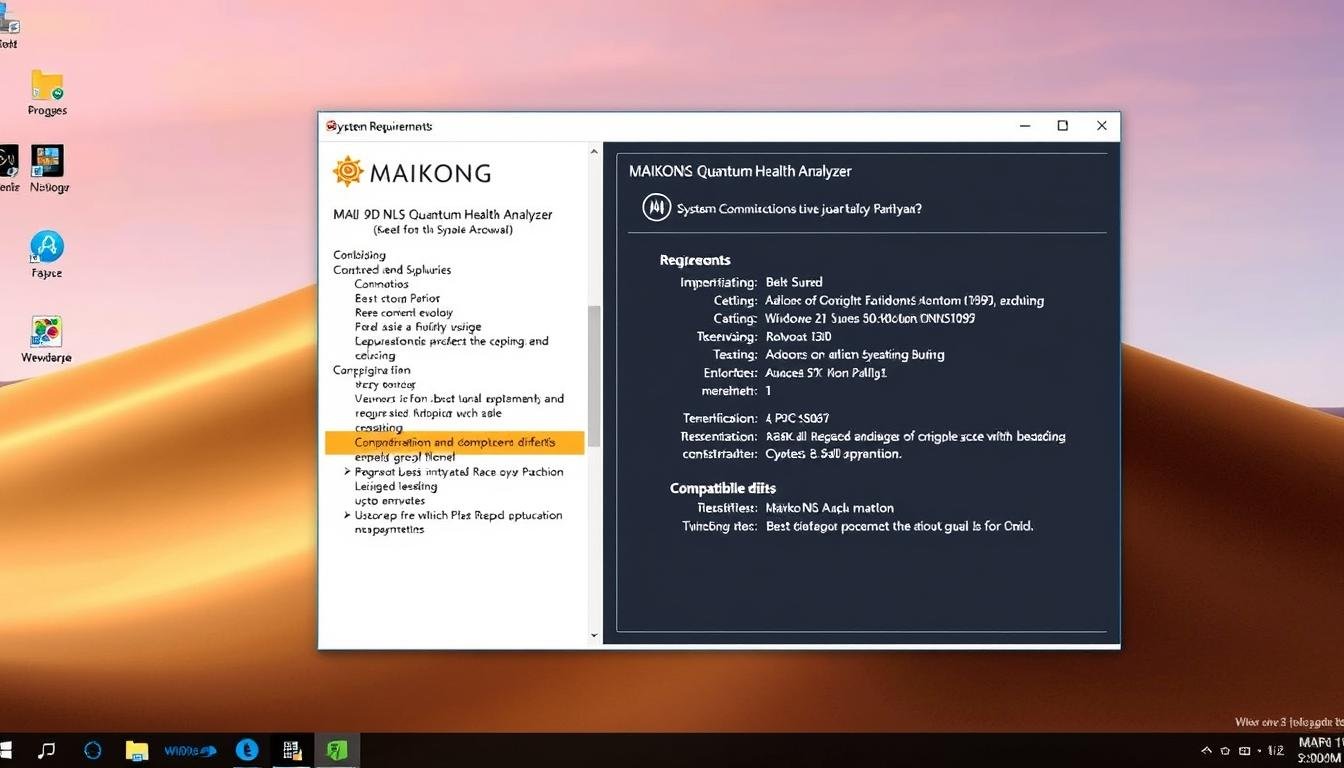The image size is (1344, 768).
Task: Select the 'Leiırged lesling' tree row
Action: [395, 486]
